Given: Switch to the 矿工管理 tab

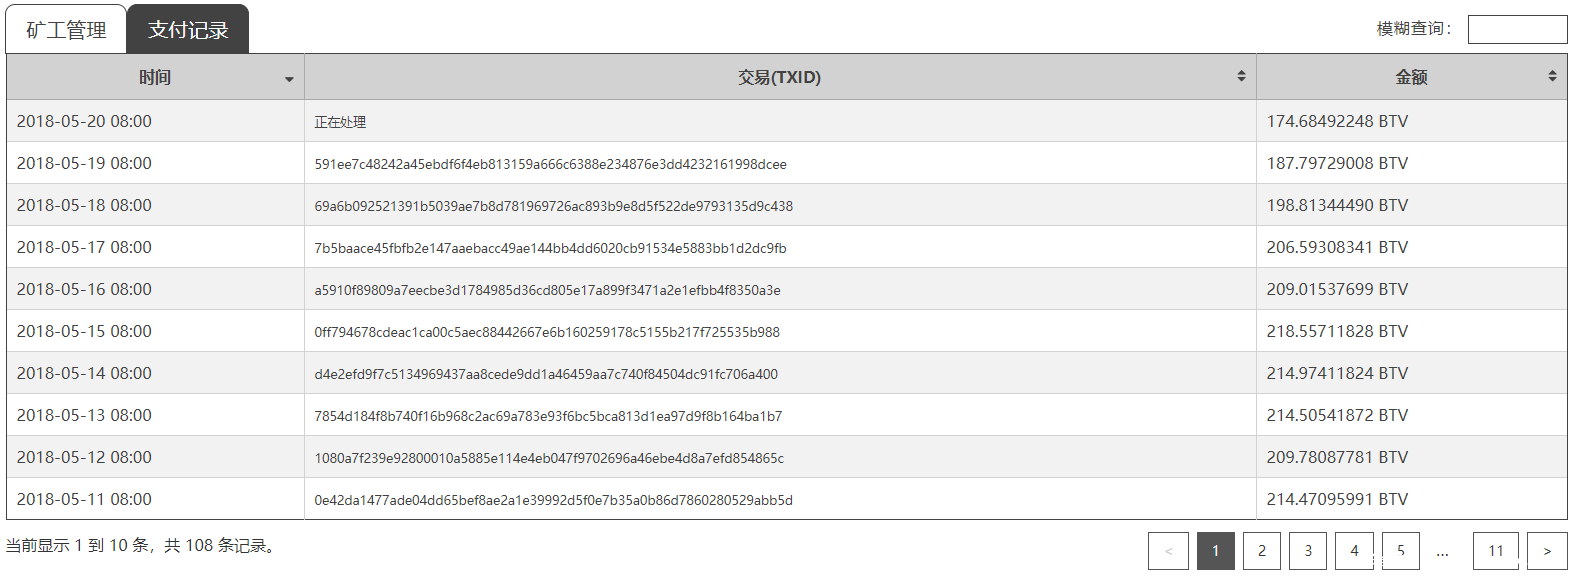Looking at the screenshot, I should (x=66, y=30).
